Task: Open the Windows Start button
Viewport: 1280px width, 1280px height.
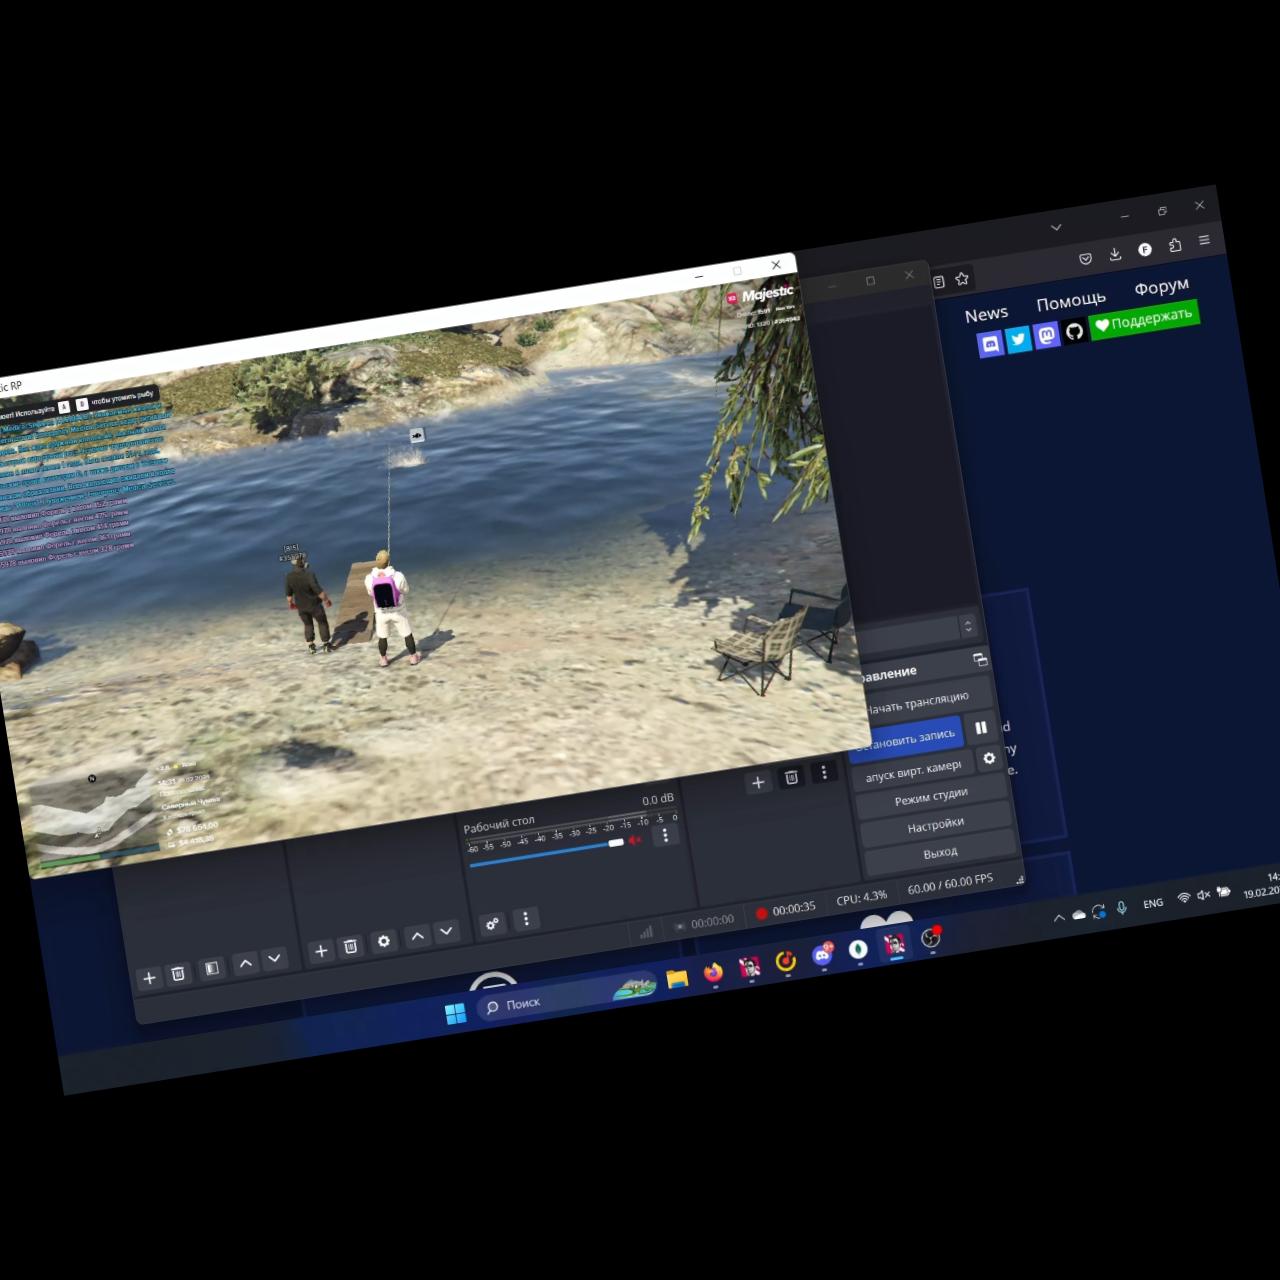Action: (x=455, y=1014)
